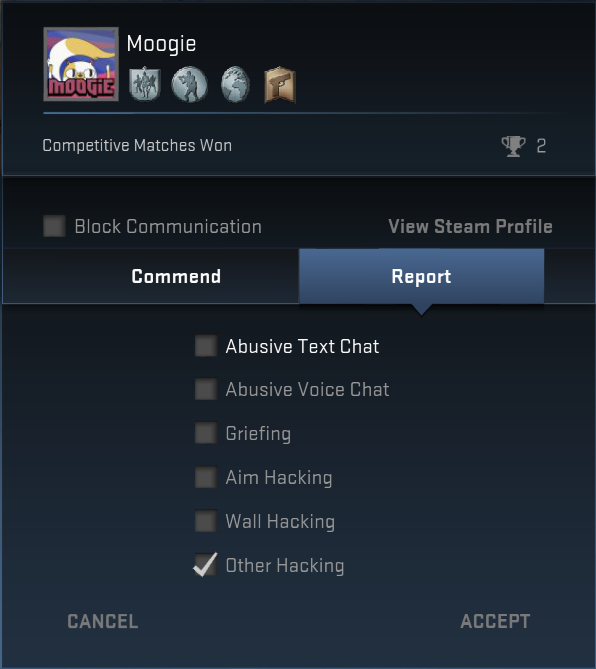Click the team shield medal icon
Image resolution: width=596 pixels, height=669 pixels.
point(145,84)
